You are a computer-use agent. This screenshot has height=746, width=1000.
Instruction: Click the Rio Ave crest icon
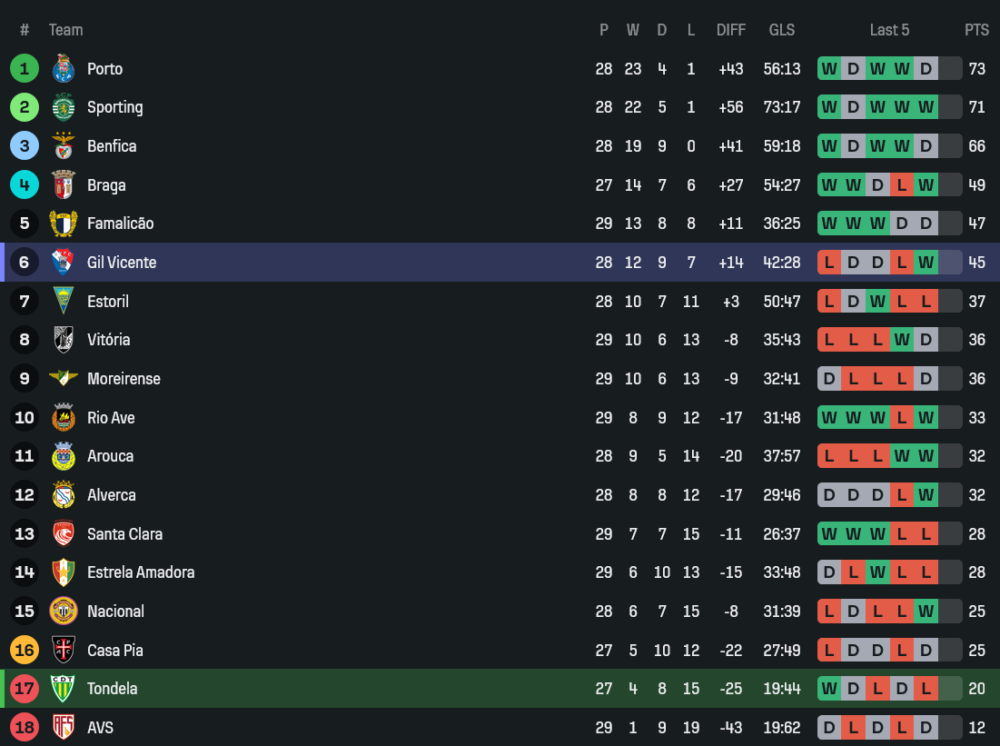[x=63, y=418]
